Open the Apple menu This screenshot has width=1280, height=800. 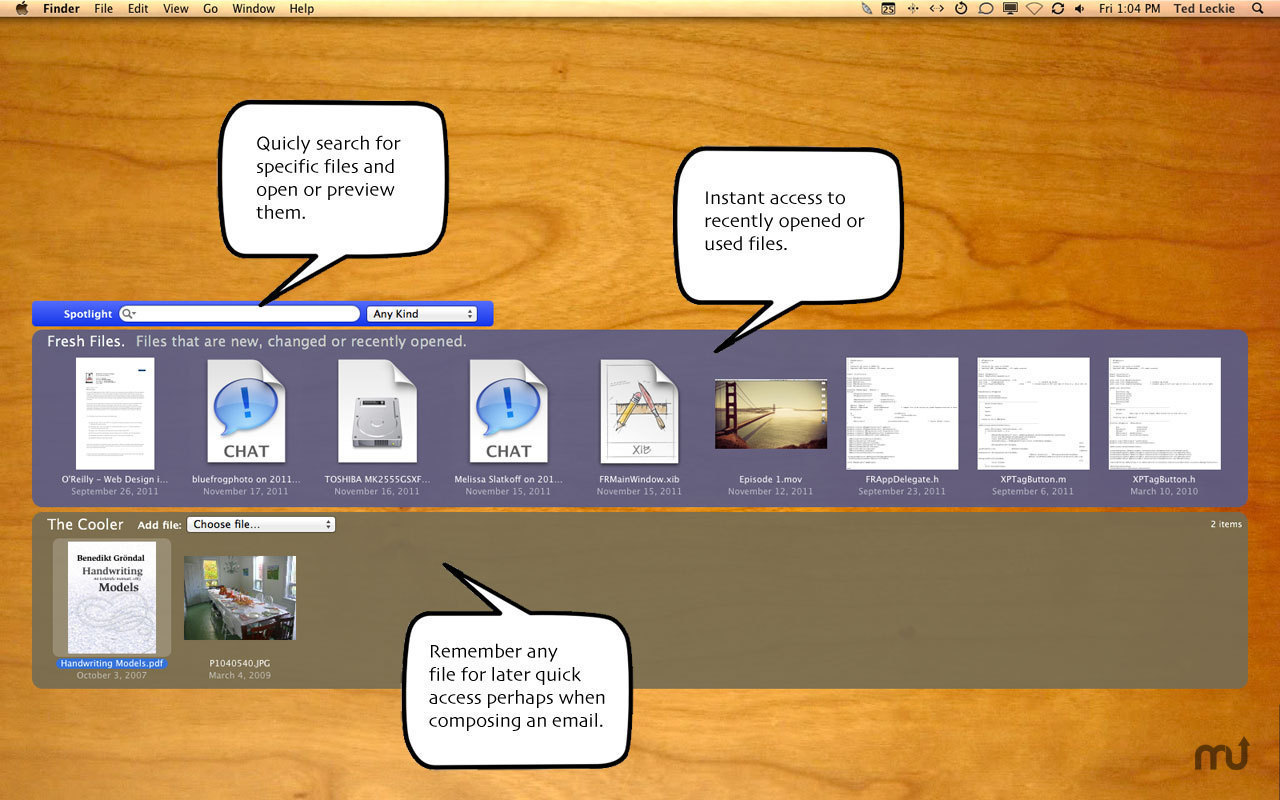click(x=21, y=9)
